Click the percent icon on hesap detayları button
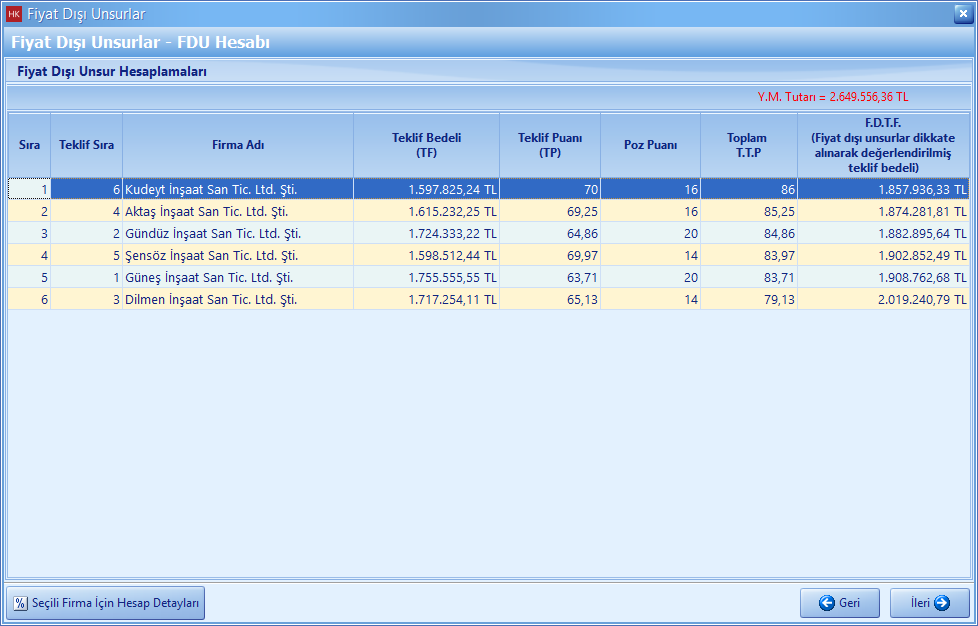Image resolution: width=978 pixels, height=626 pixels. [x=20, y=603]
